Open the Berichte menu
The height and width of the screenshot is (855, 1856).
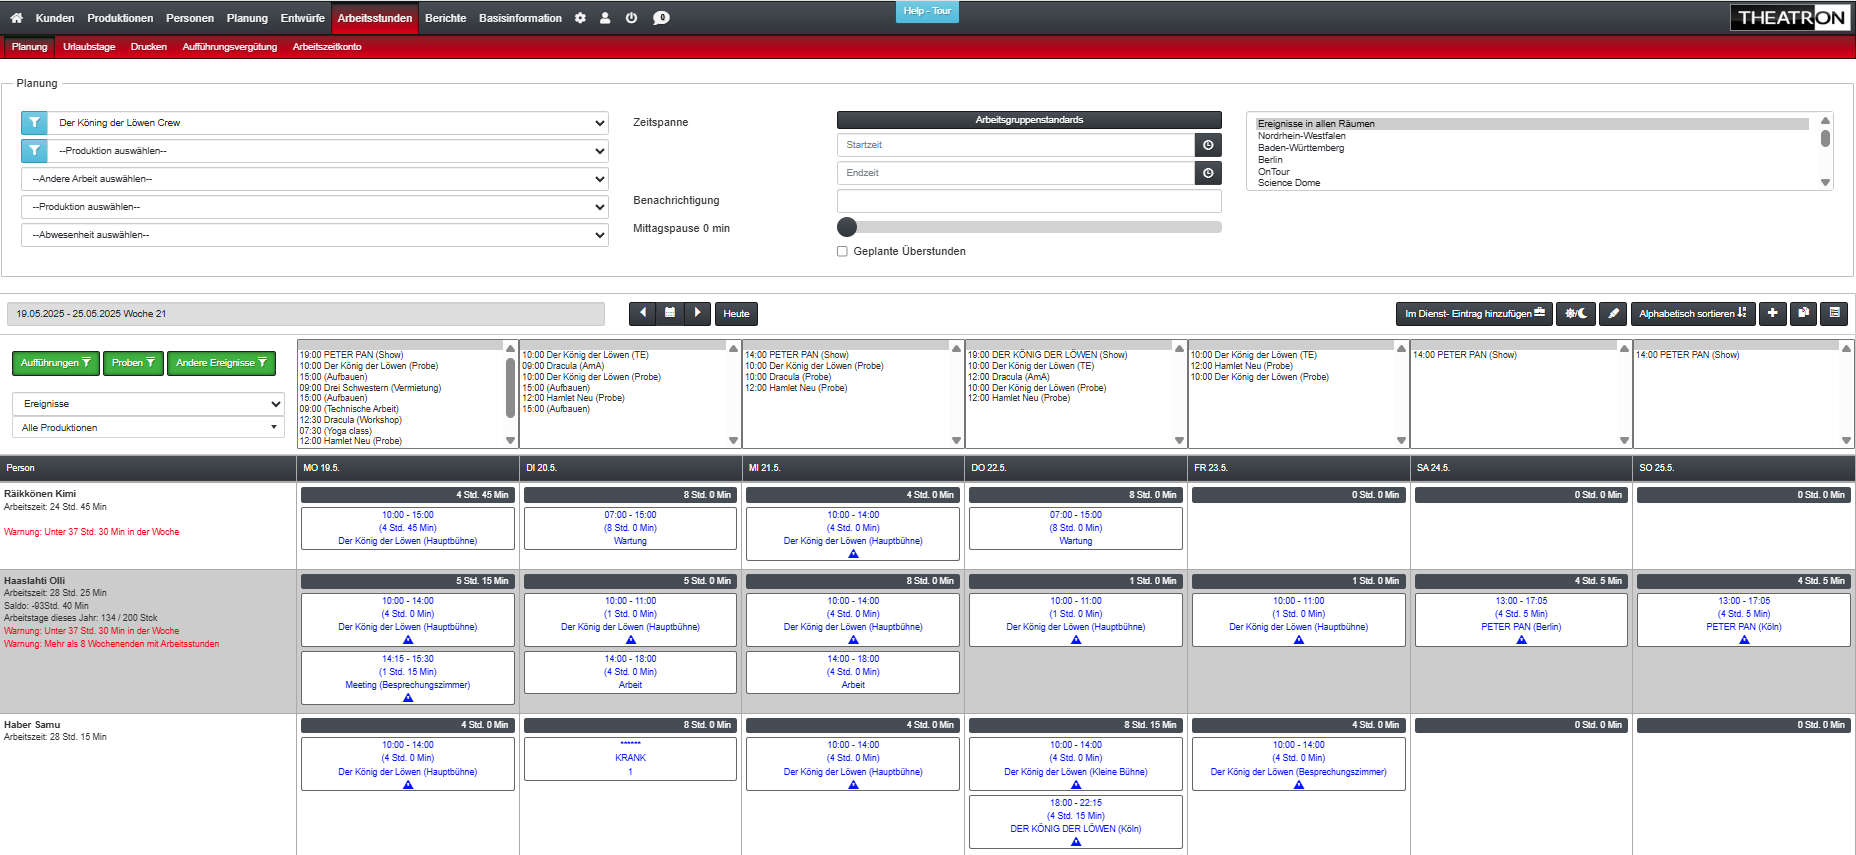click(x=445, y=18)
